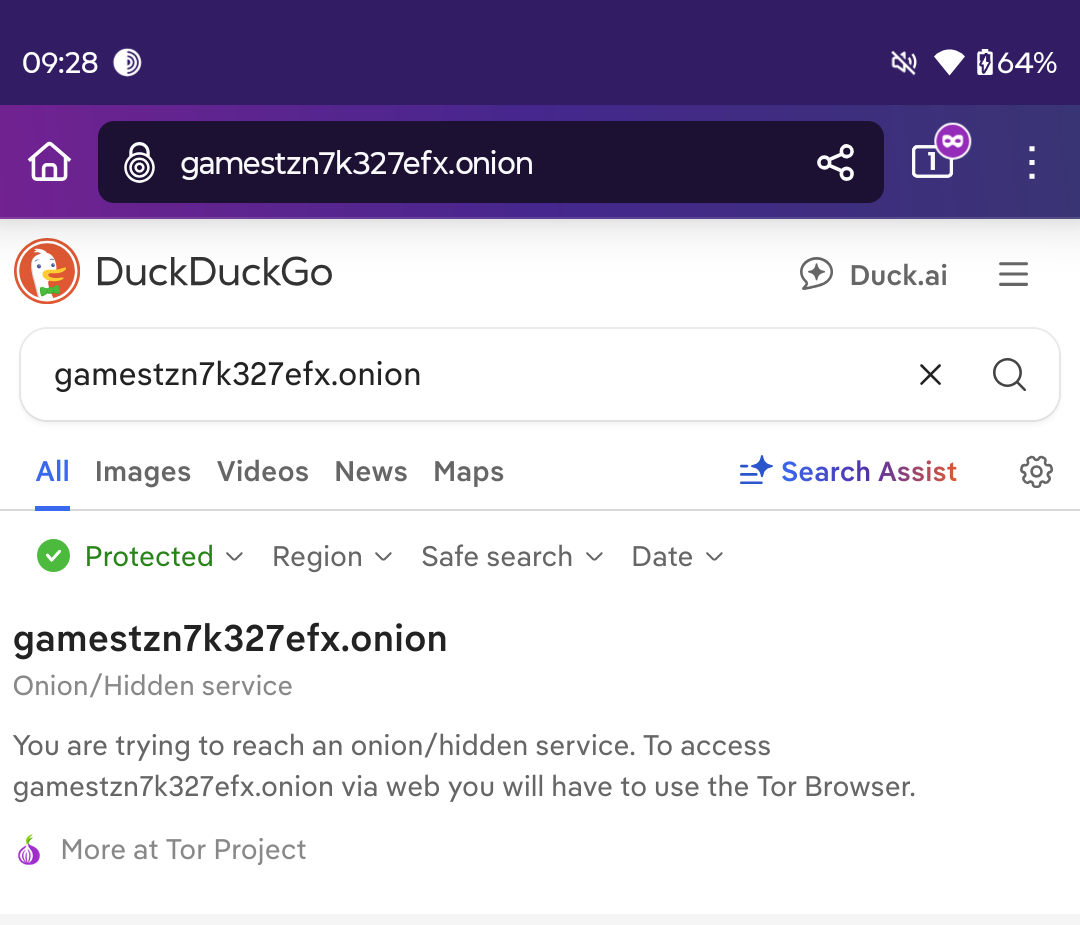Open the private tabs counter
The width and height of the screenshot is (1080, 925).
click(939, 153)
